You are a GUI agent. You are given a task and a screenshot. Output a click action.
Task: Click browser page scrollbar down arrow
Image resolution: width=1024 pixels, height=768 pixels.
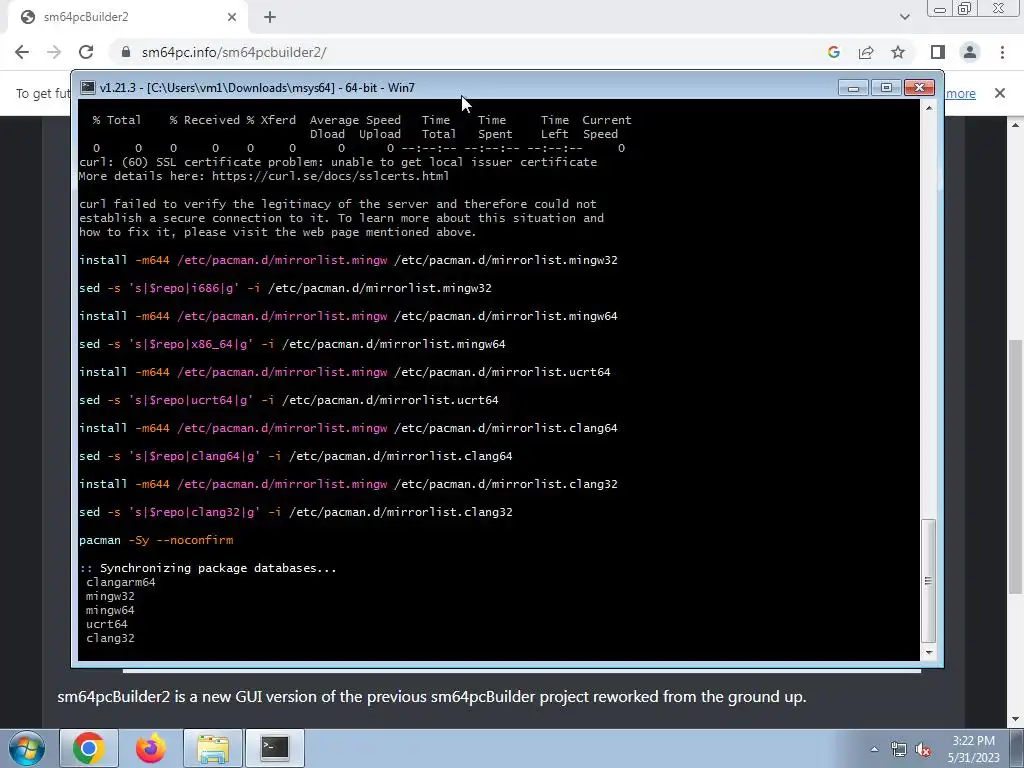(1015, 720)
